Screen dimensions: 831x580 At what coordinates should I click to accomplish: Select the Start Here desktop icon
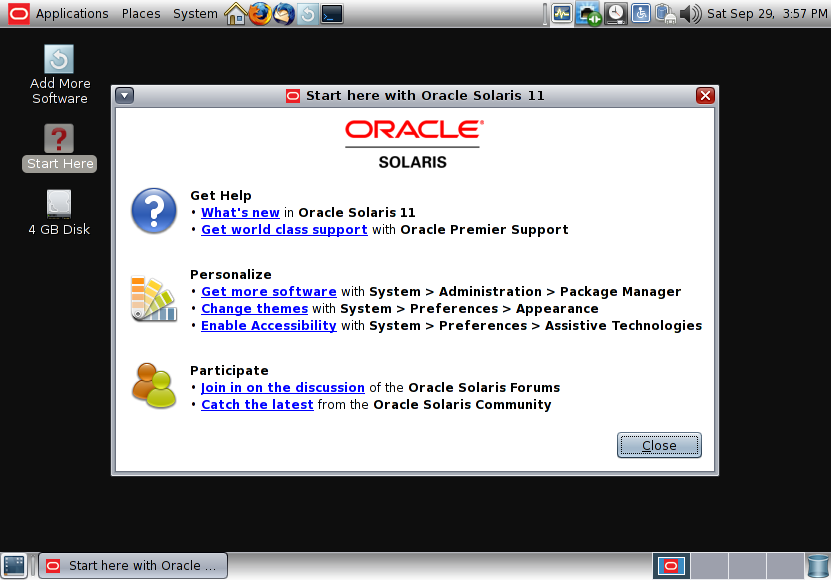point(59,148)
